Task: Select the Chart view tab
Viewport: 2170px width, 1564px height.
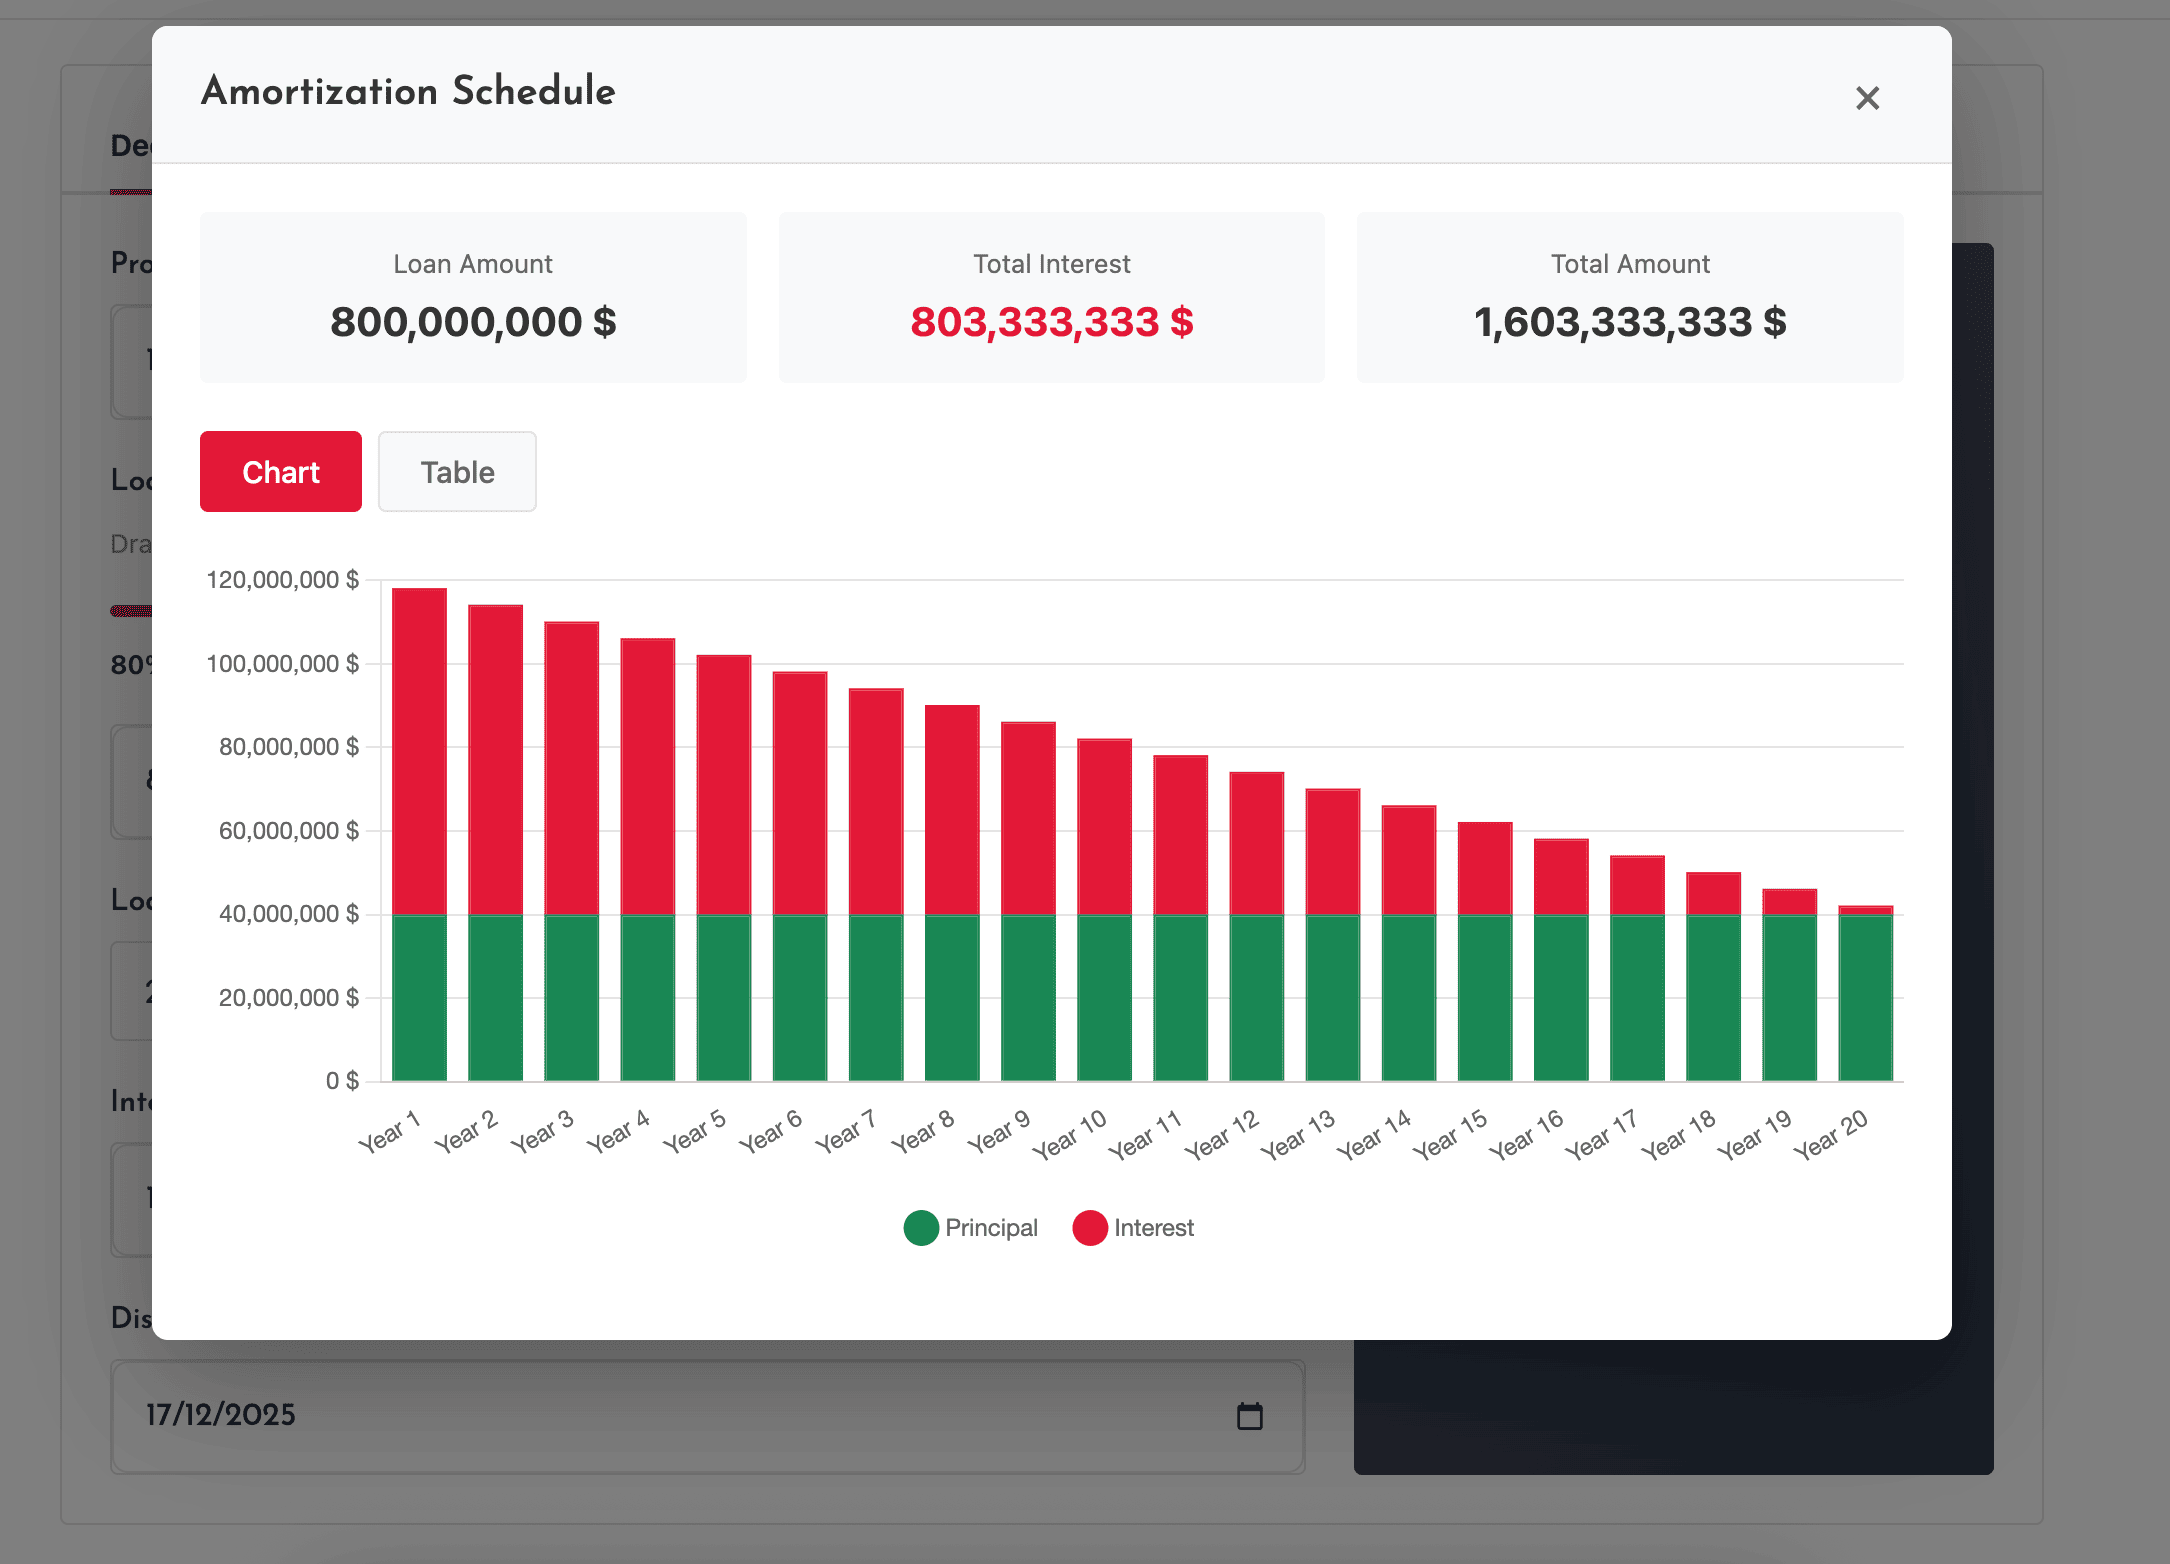Action: pyautogui.click(x=281, y=472)
